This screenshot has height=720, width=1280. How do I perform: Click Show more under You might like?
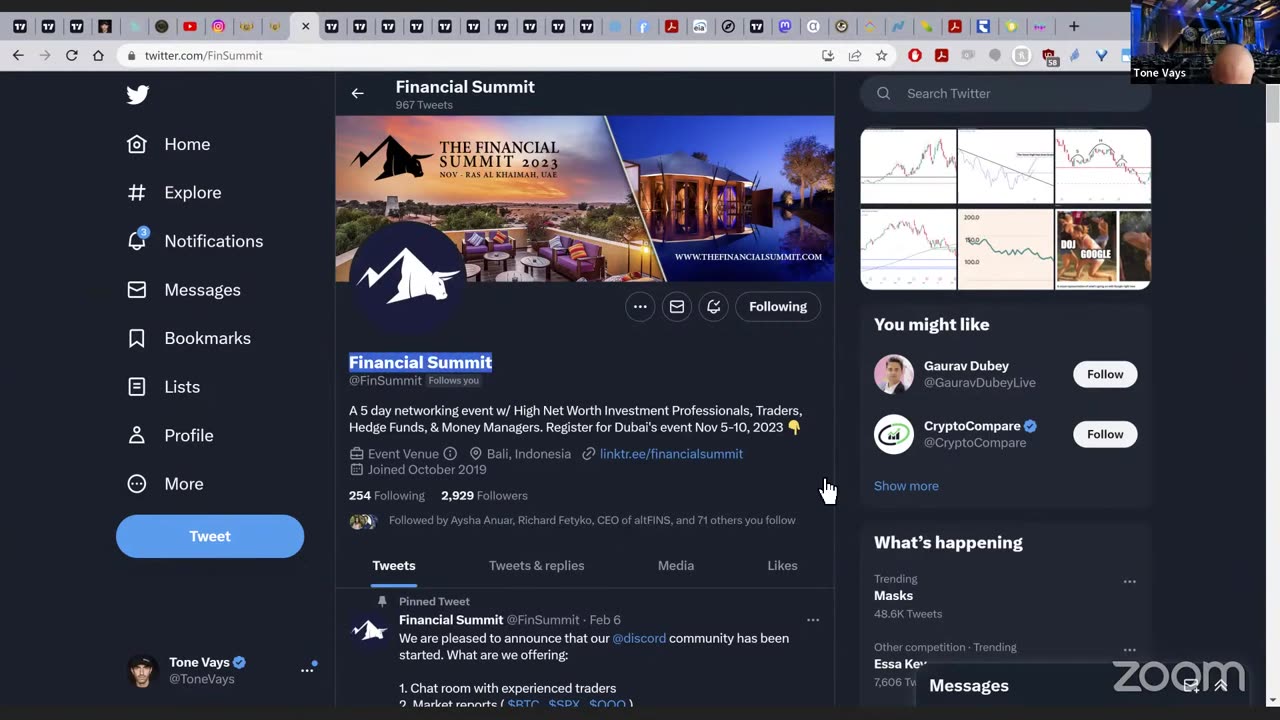(906, 486)
